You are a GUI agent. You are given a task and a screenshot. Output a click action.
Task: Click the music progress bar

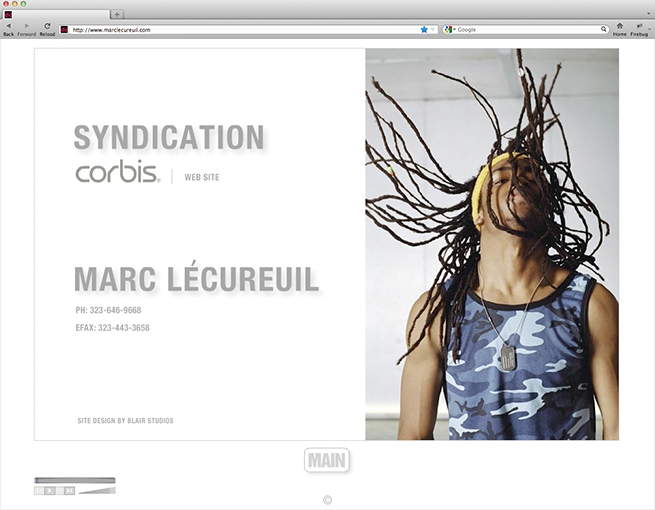pyautogui.click(x=75, y=480)
